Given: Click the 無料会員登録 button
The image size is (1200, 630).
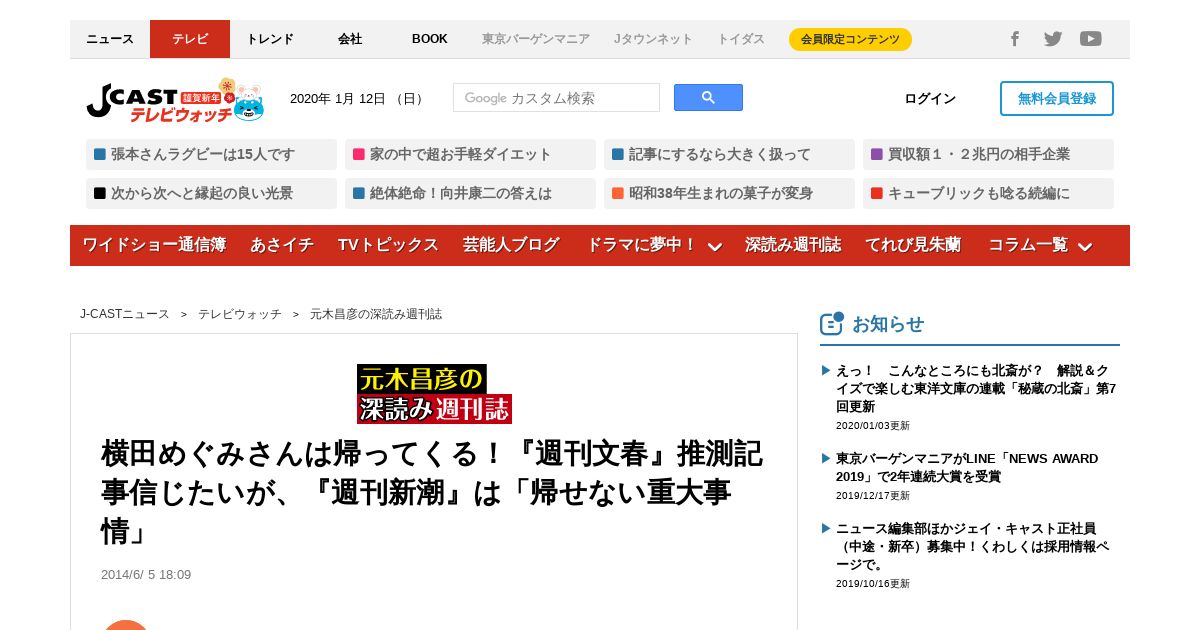Looking at the screenshot, I should pyautogui.click(x=1057, y=98).
